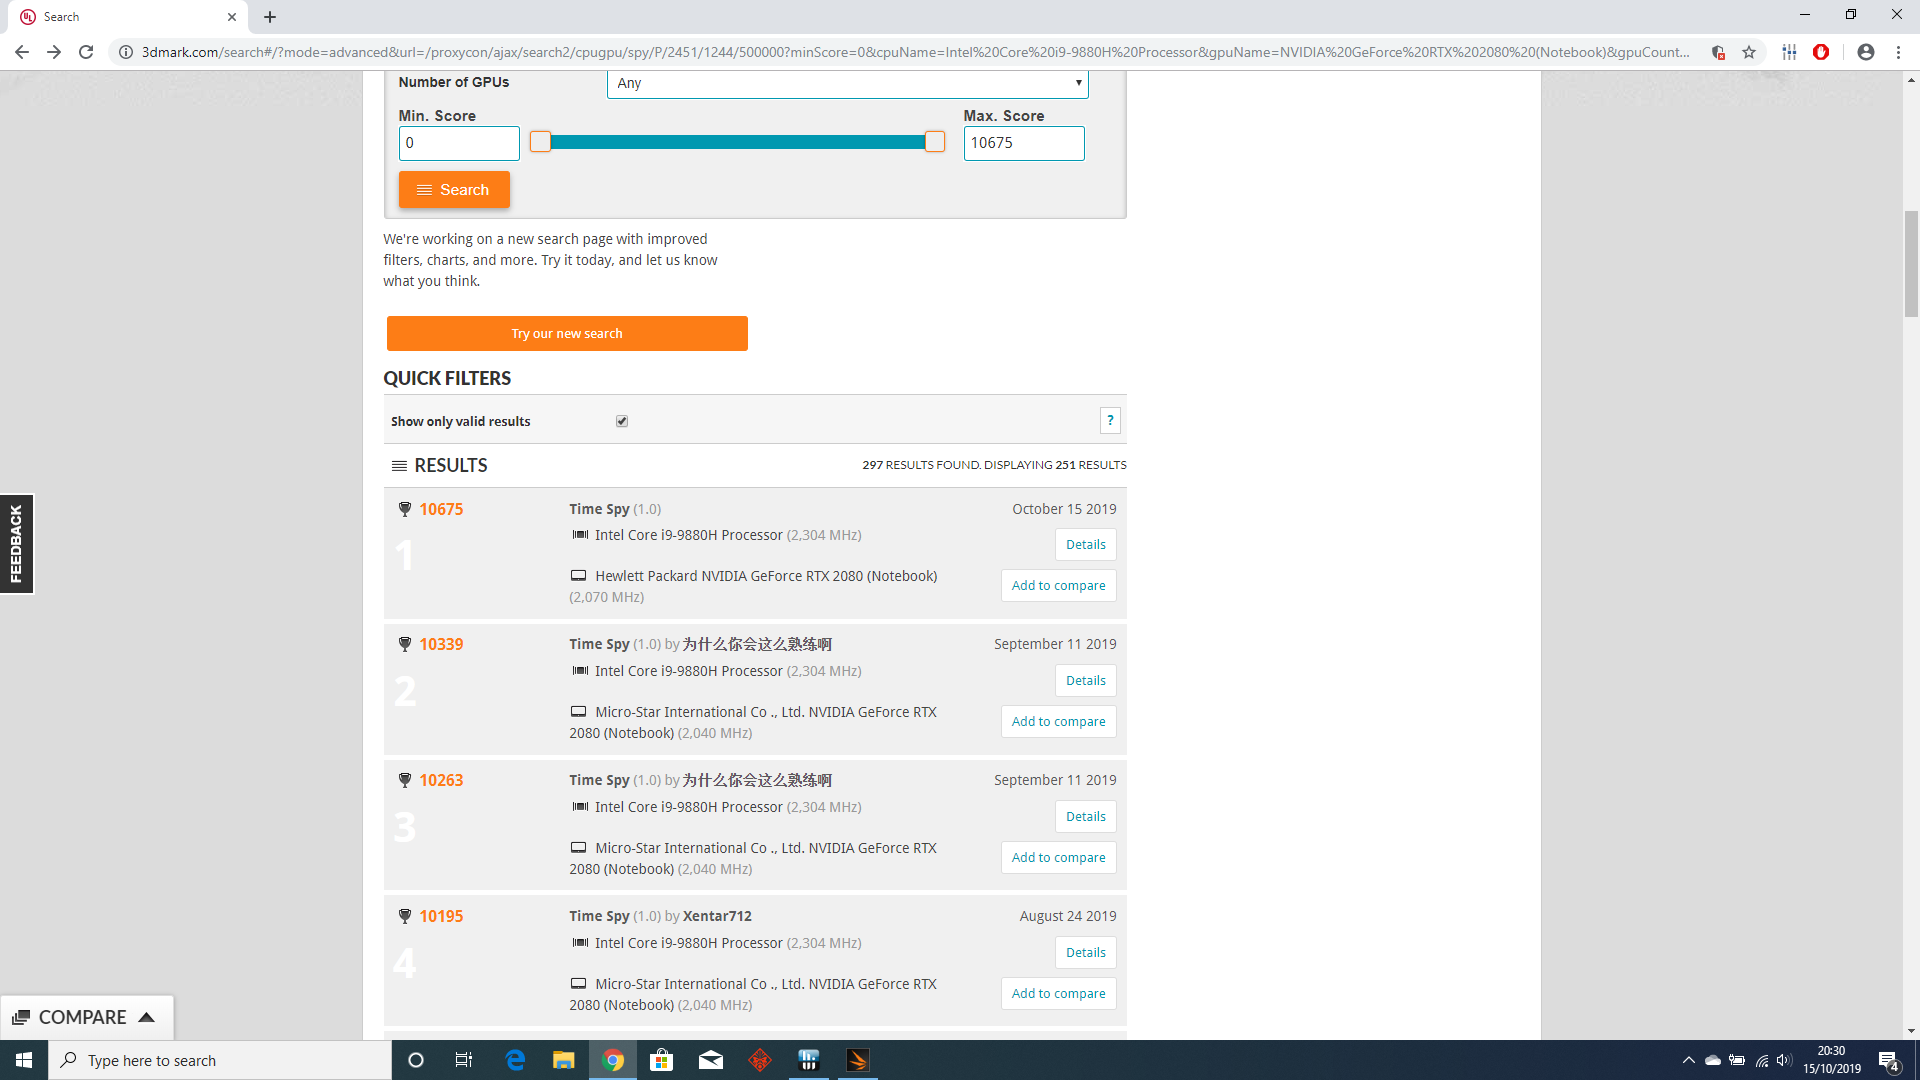Open Details for the 10339 result
Viewport: 1920px width, 1080px height.
[1086, 681]
